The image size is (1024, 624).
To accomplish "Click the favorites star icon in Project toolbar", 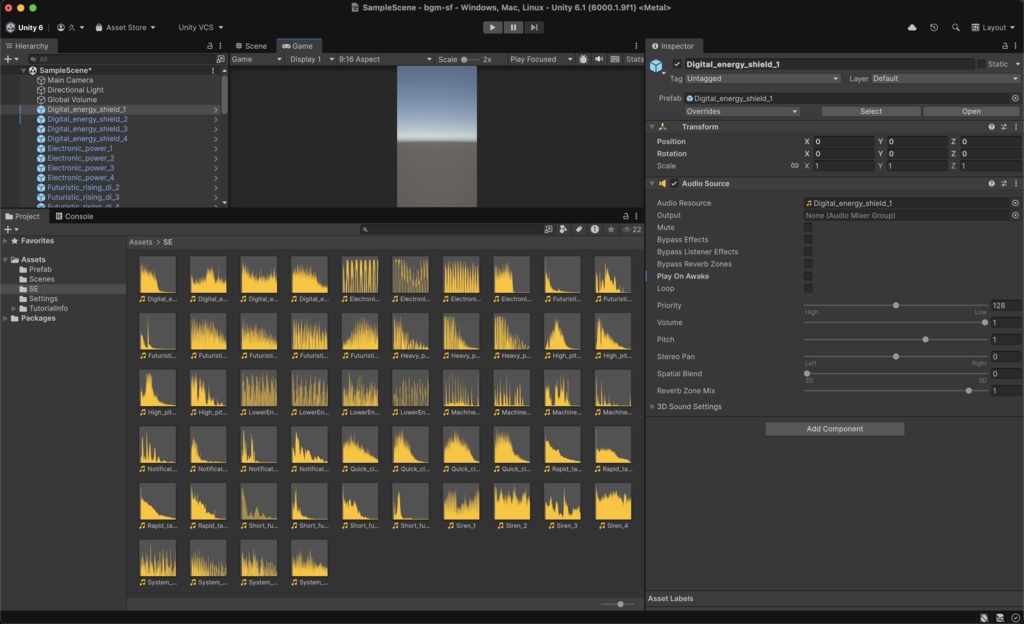I will [611, 229].
